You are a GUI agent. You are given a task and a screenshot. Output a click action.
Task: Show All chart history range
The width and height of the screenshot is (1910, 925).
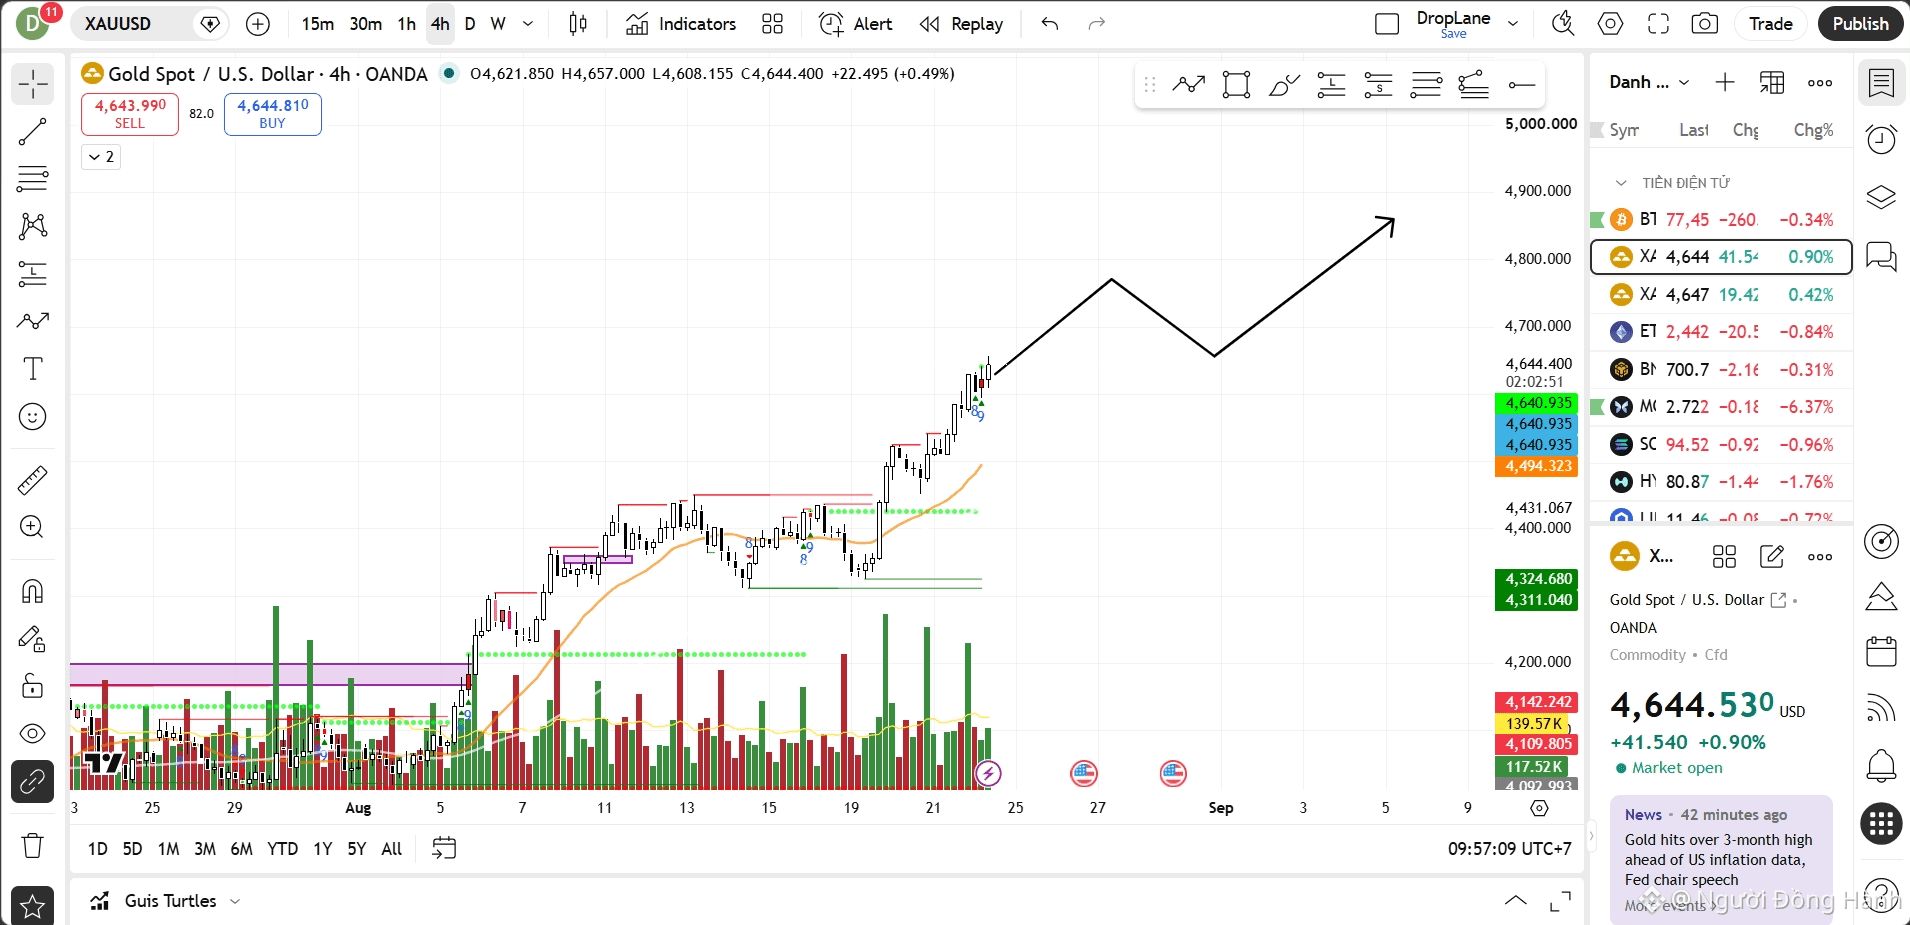click(392, 849)
